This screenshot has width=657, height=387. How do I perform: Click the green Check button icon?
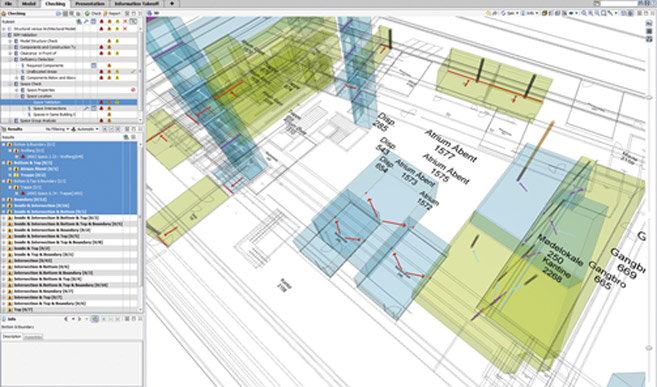pos(88,14)
